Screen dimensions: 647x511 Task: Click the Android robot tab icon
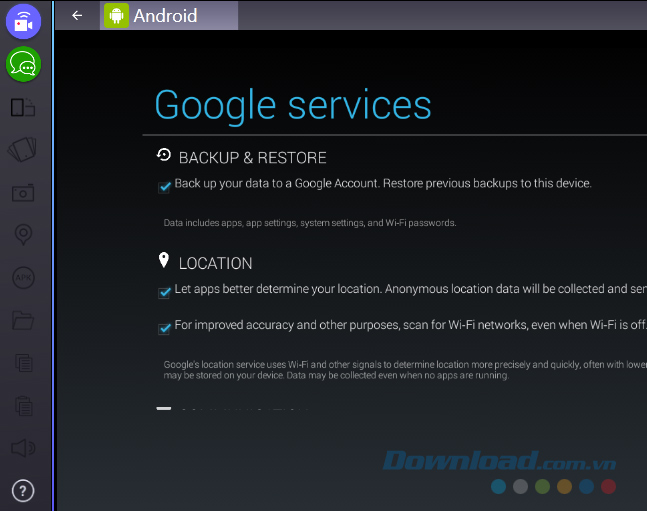pyautogui.click(x=116, y=15)
